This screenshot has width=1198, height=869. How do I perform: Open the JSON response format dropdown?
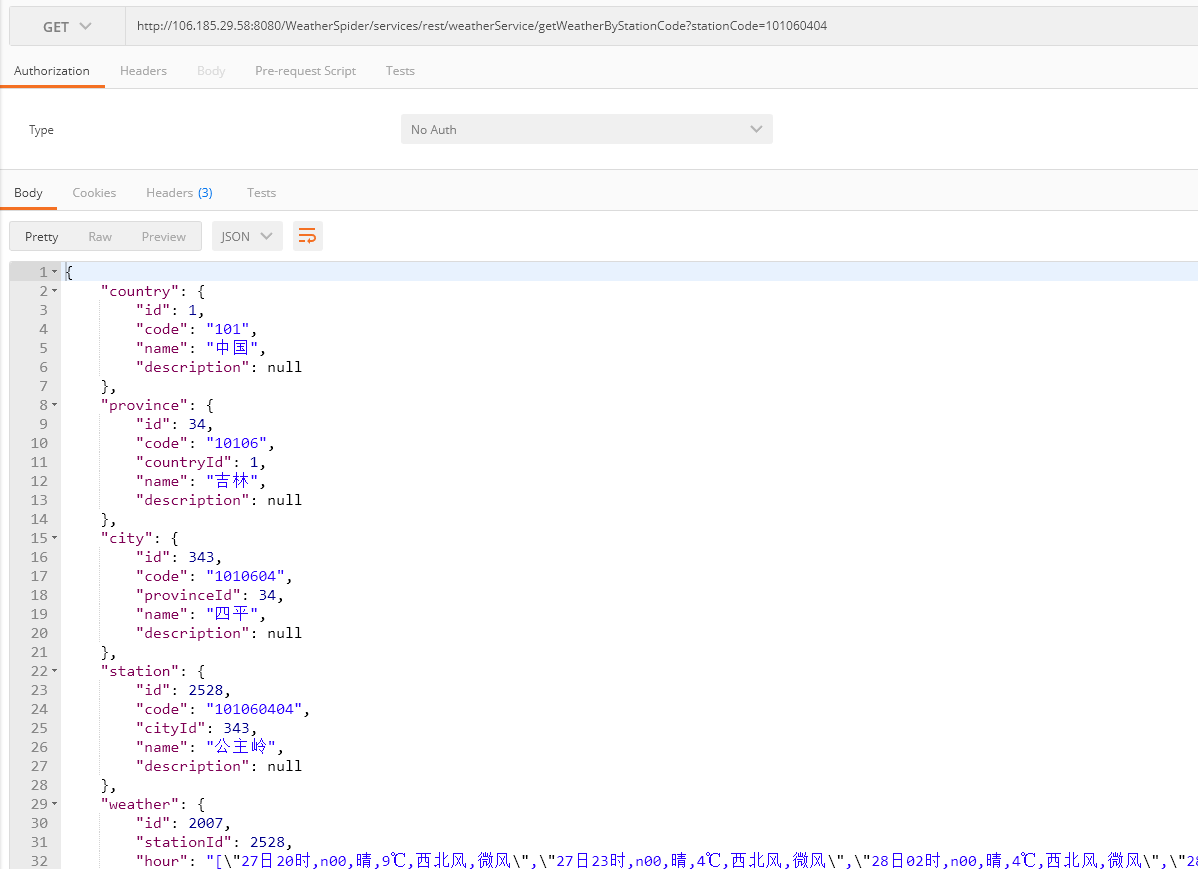246,236
